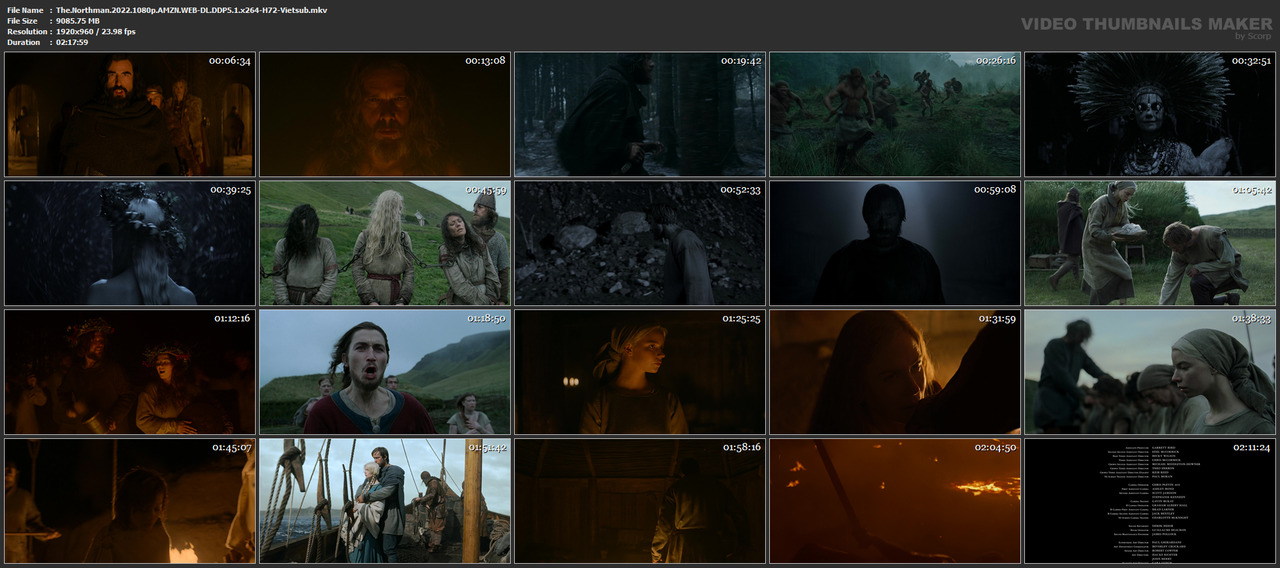Open the headscarf woman thumbnail at 01:38:33
This screenshot has width=1280, height=568.
(x=1150, y=372)
